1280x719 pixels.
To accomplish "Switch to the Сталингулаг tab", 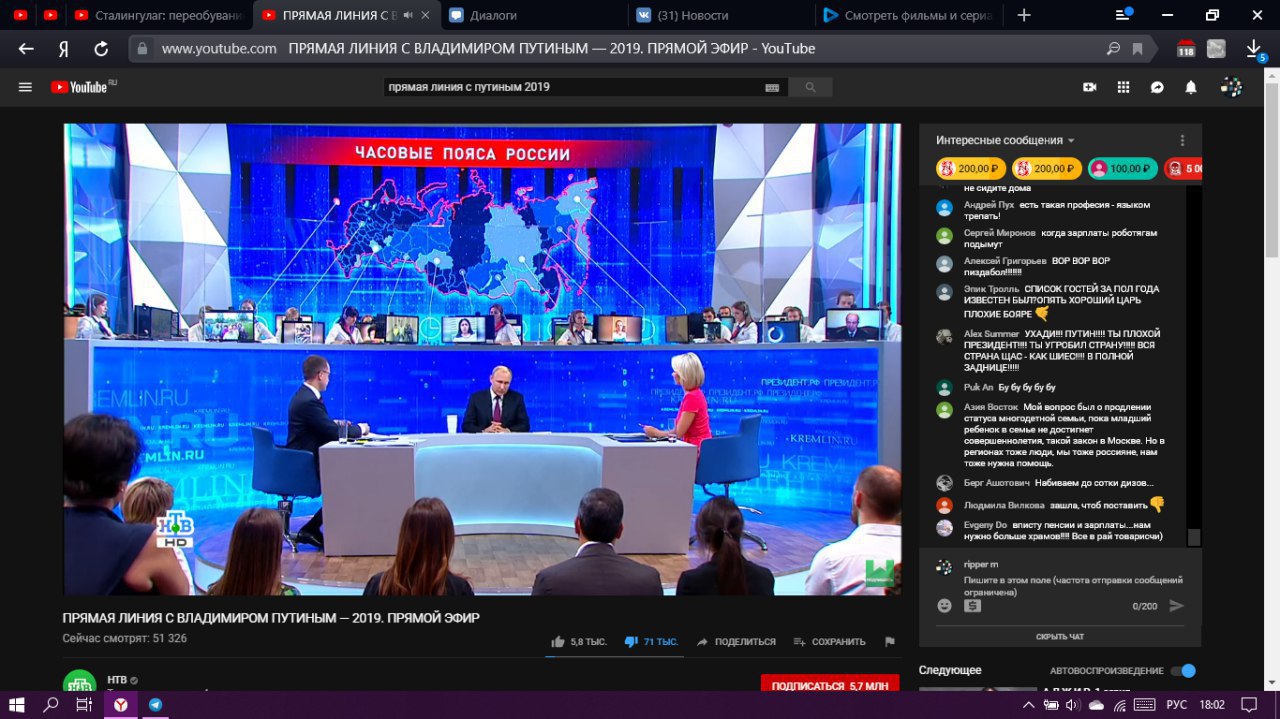I will coord(160,15).
